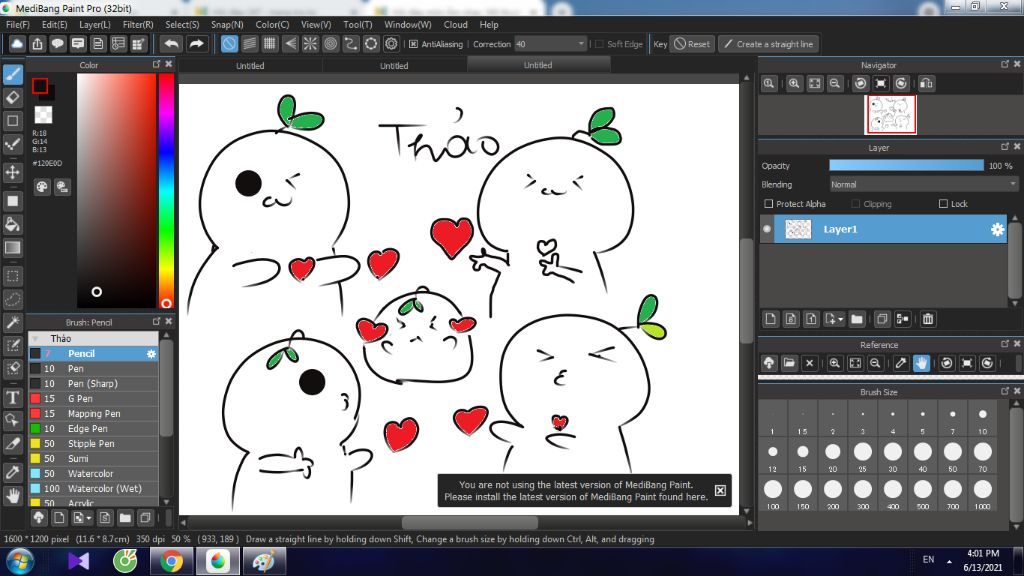Image resolution: width=1024 pixels, height=576 pixels.
Task: Open the Filter menu
Action: click(138, 24)
